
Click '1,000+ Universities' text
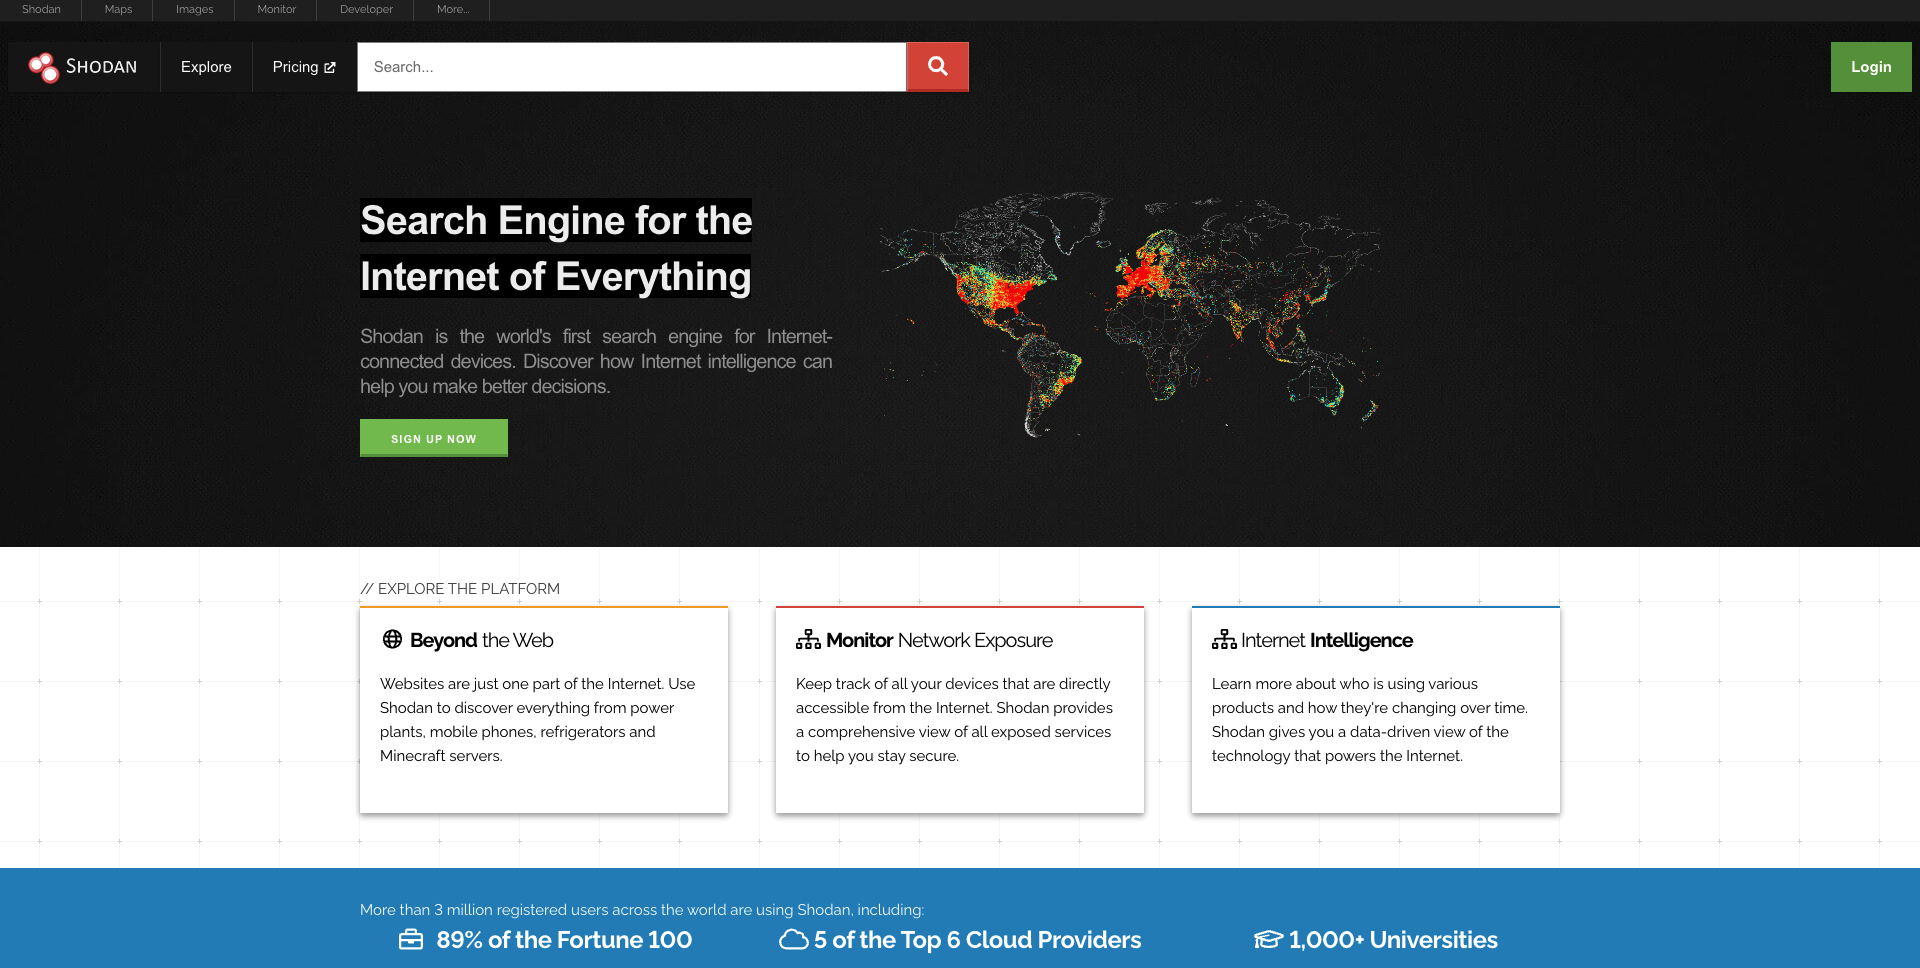pos(1393,940)
